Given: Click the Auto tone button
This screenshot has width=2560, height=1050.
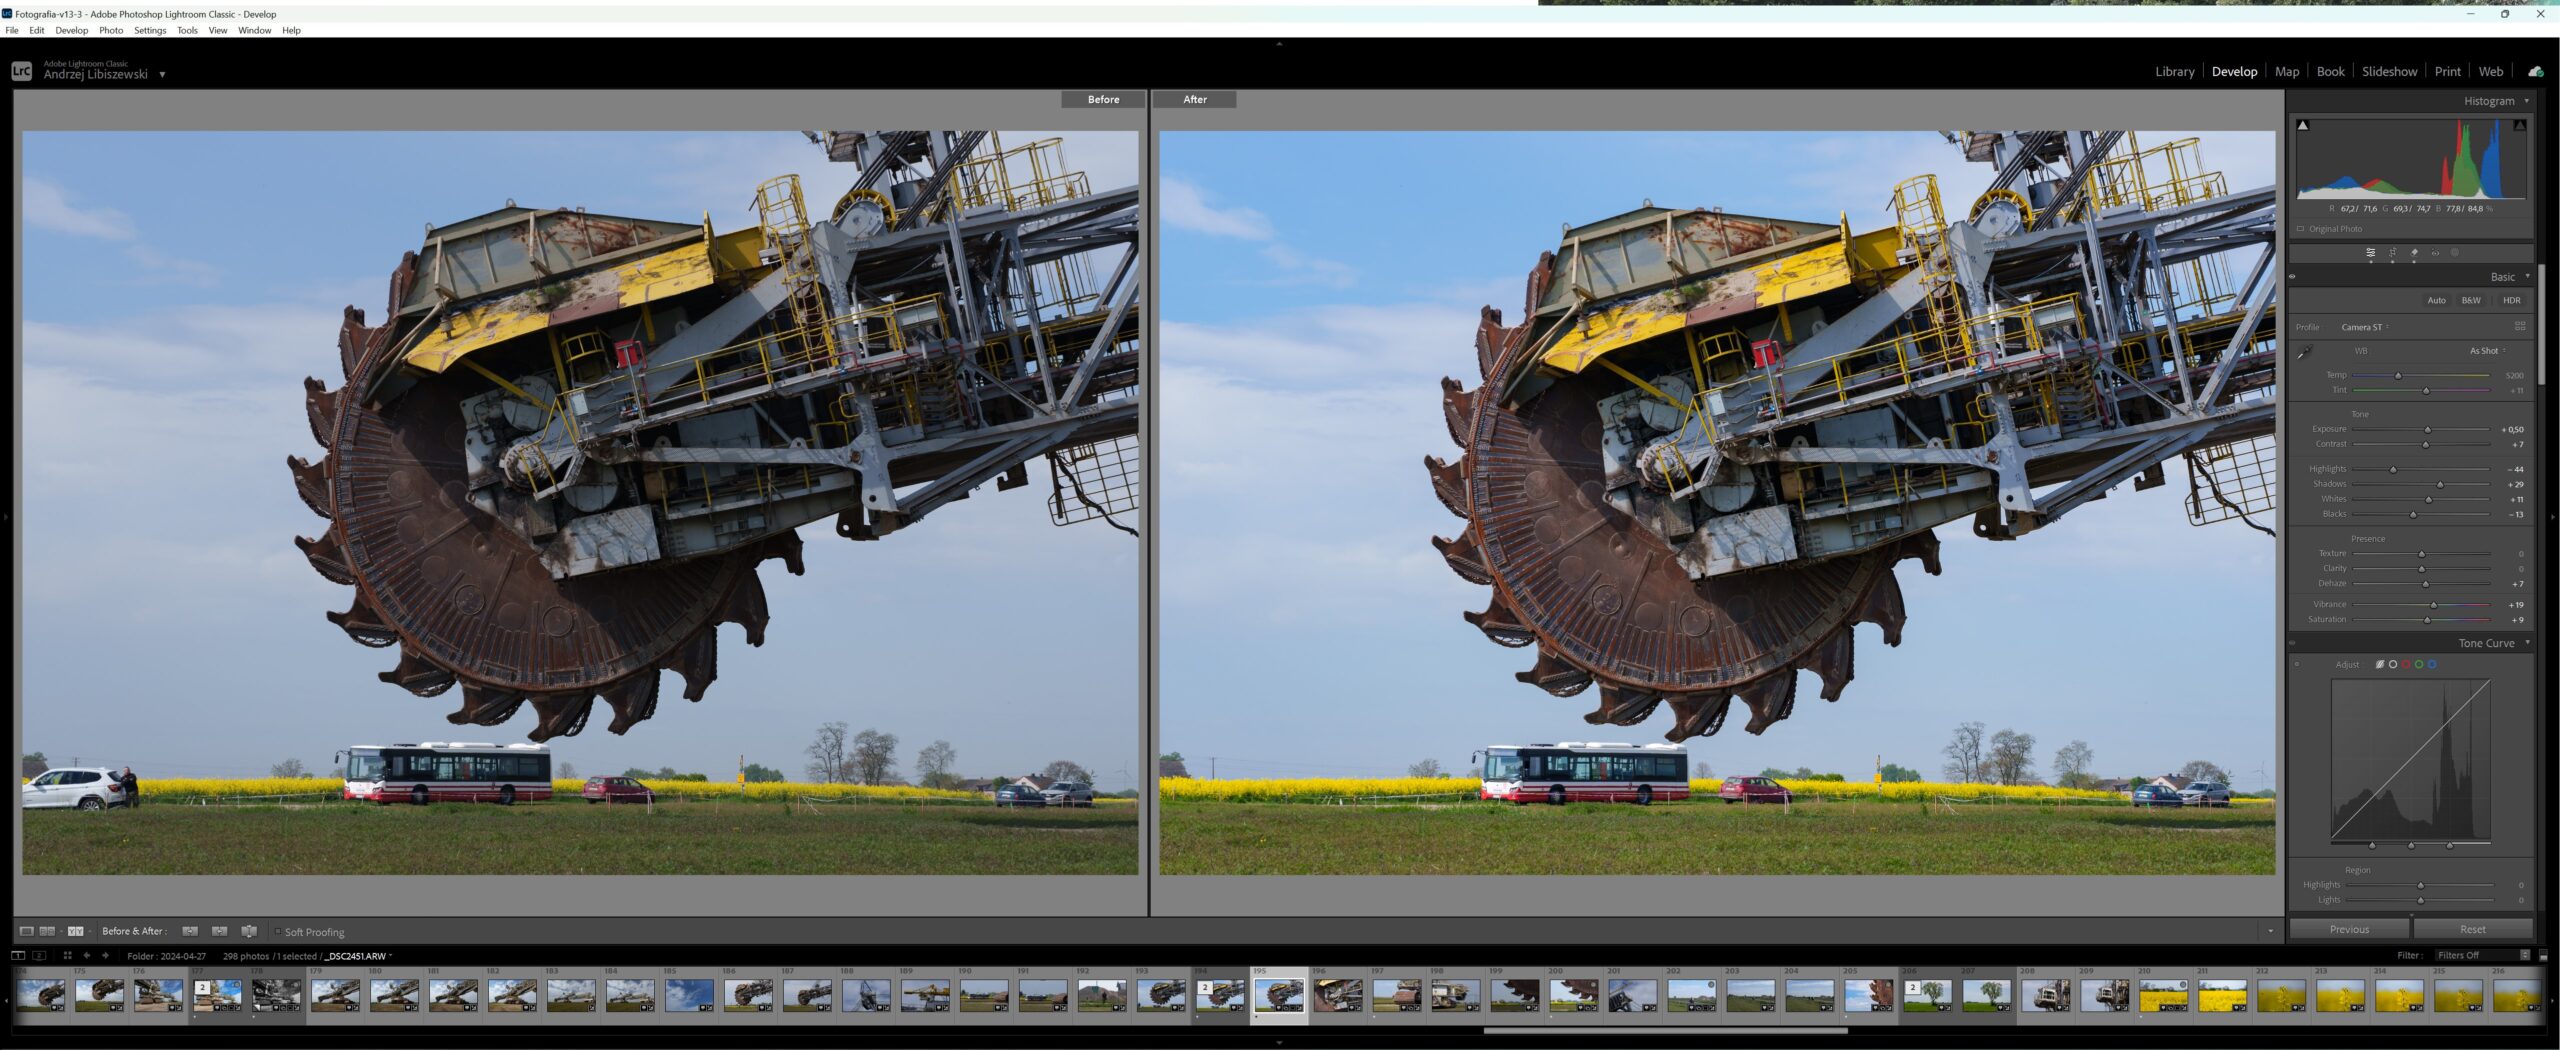Looking at the screenshot, I should point(2437,300).
